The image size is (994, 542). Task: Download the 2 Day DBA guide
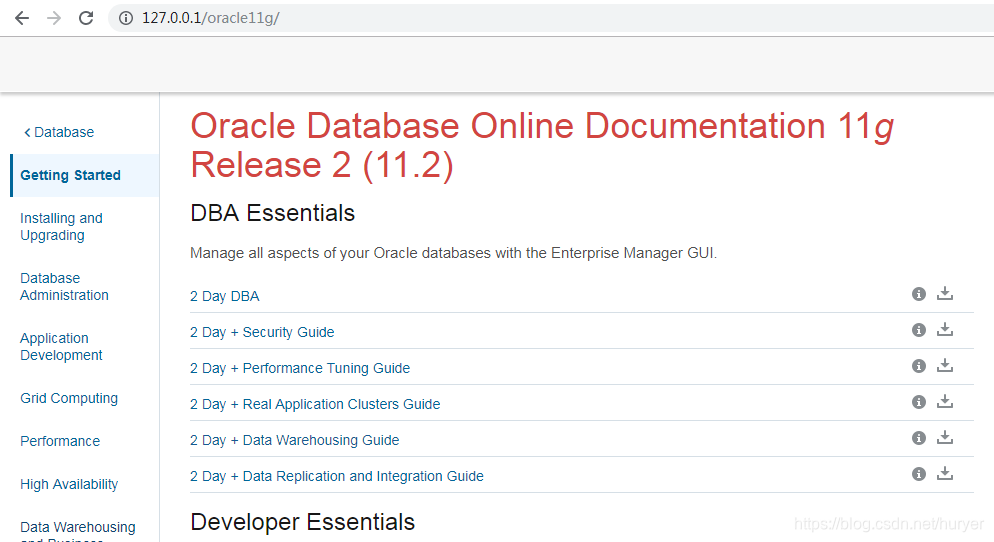point(945,294)
